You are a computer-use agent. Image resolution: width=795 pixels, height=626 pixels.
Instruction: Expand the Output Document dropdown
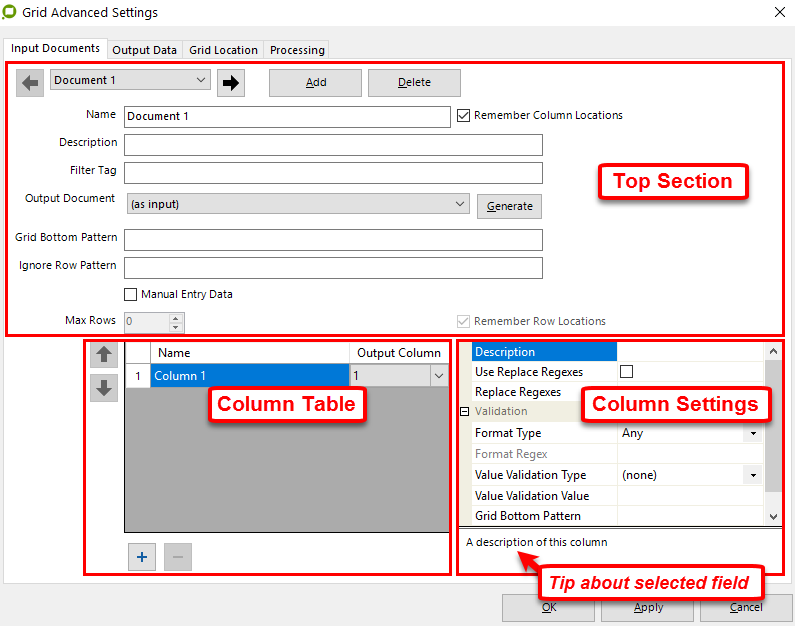[460, 204]
